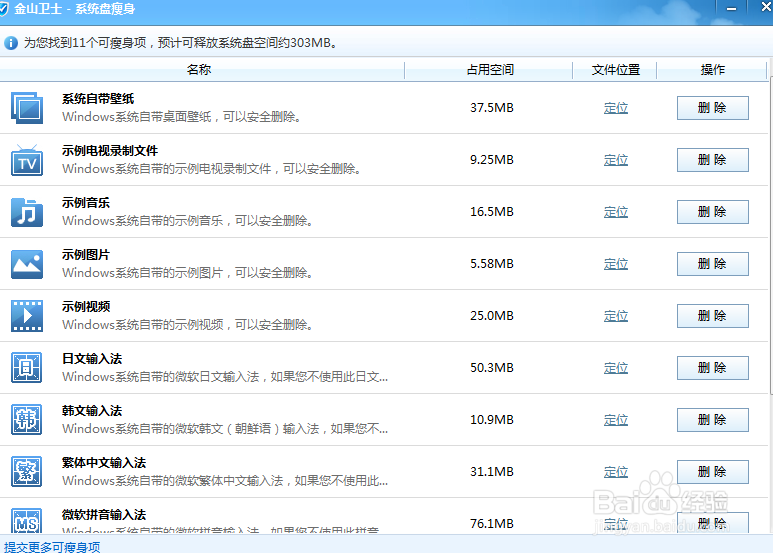Image resolution: width=773 pixels, height=553 pixels.
Task: Delete the 示例电视录制文件 item
Action: [x=712, y=160]
